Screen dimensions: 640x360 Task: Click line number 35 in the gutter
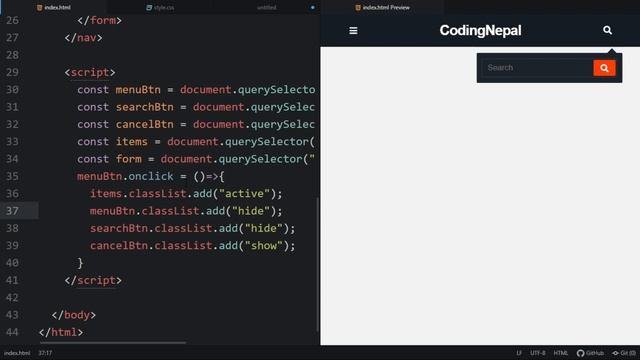click(x=12, y=176)
